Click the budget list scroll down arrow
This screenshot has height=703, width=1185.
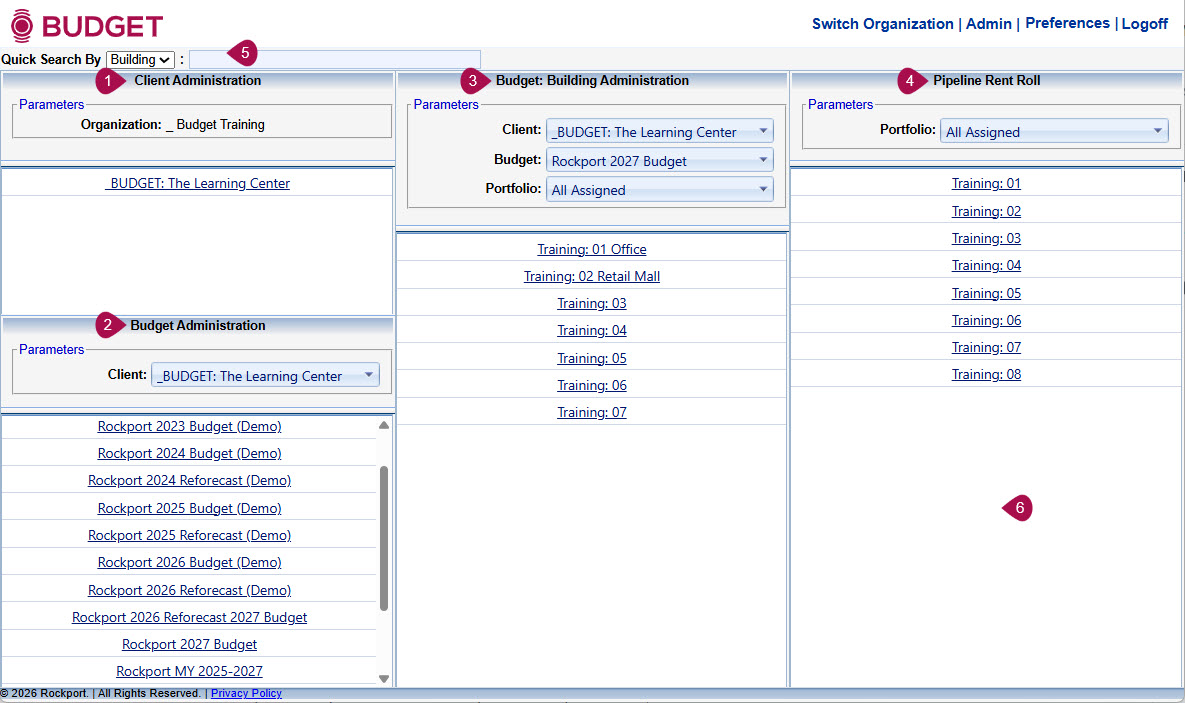384,679
